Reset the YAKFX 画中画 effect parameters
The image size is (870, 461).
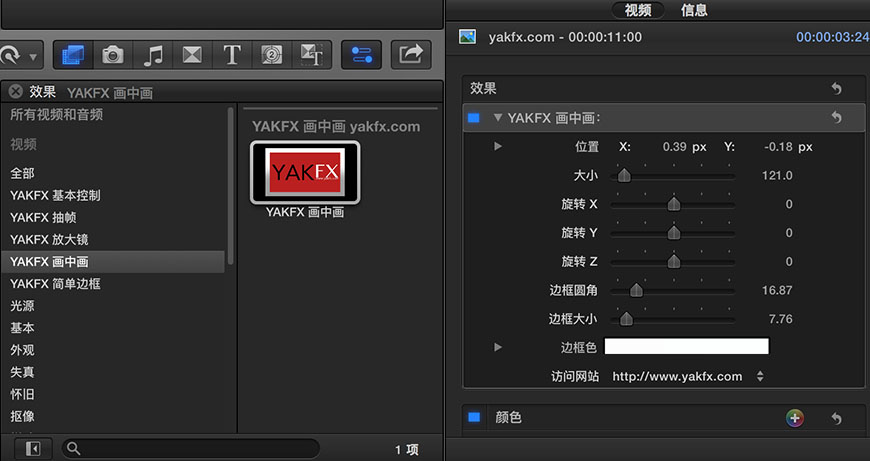pyautogui.click(x=836, y=117)
